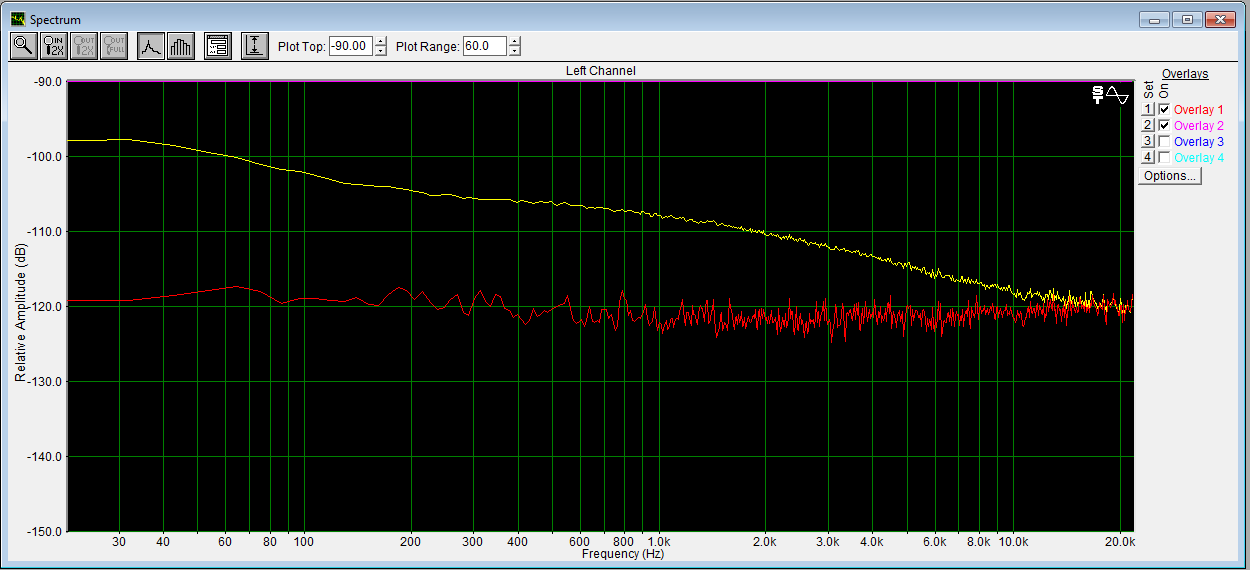Viewport: 1250px width, 570px height.
Task: Increase Plot Top with up arrow
Action: click(x=380, y=41)
